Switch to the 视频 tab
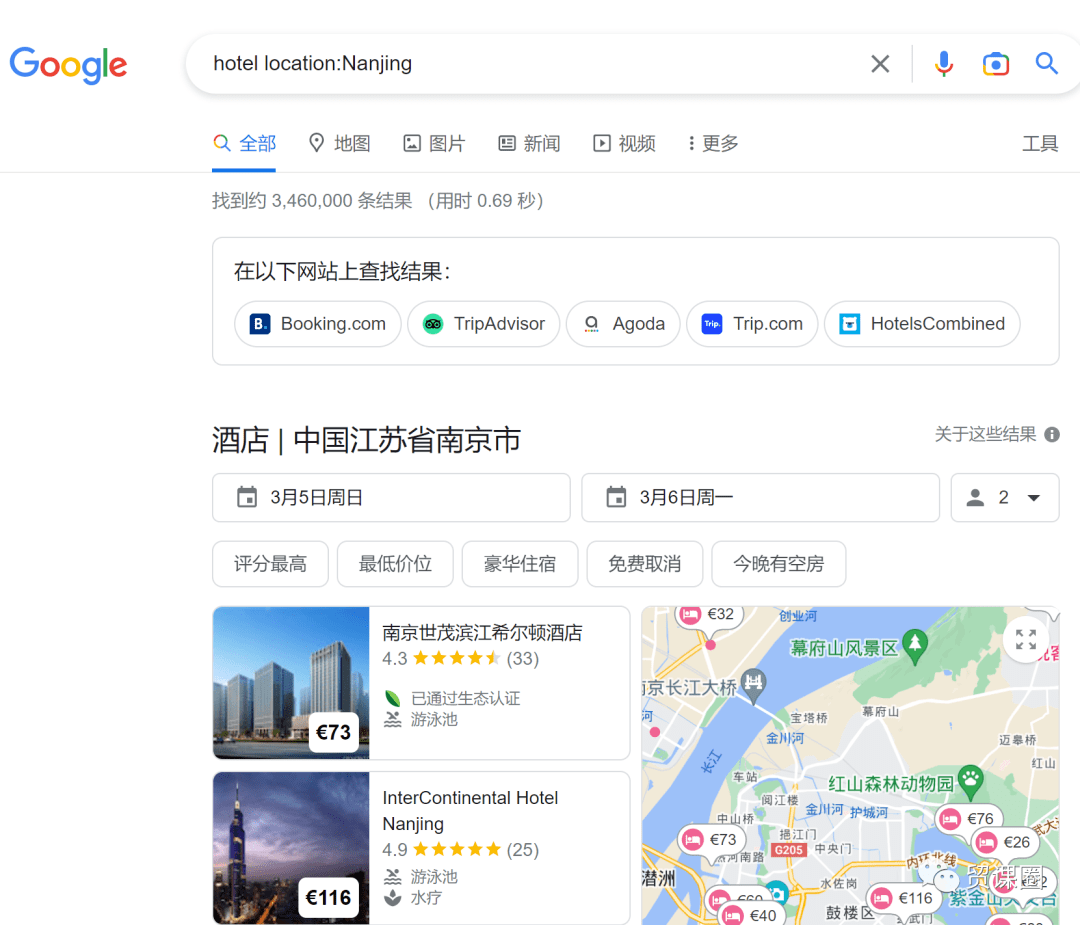This screenshot has width=1080, height=925. [624, 143]
